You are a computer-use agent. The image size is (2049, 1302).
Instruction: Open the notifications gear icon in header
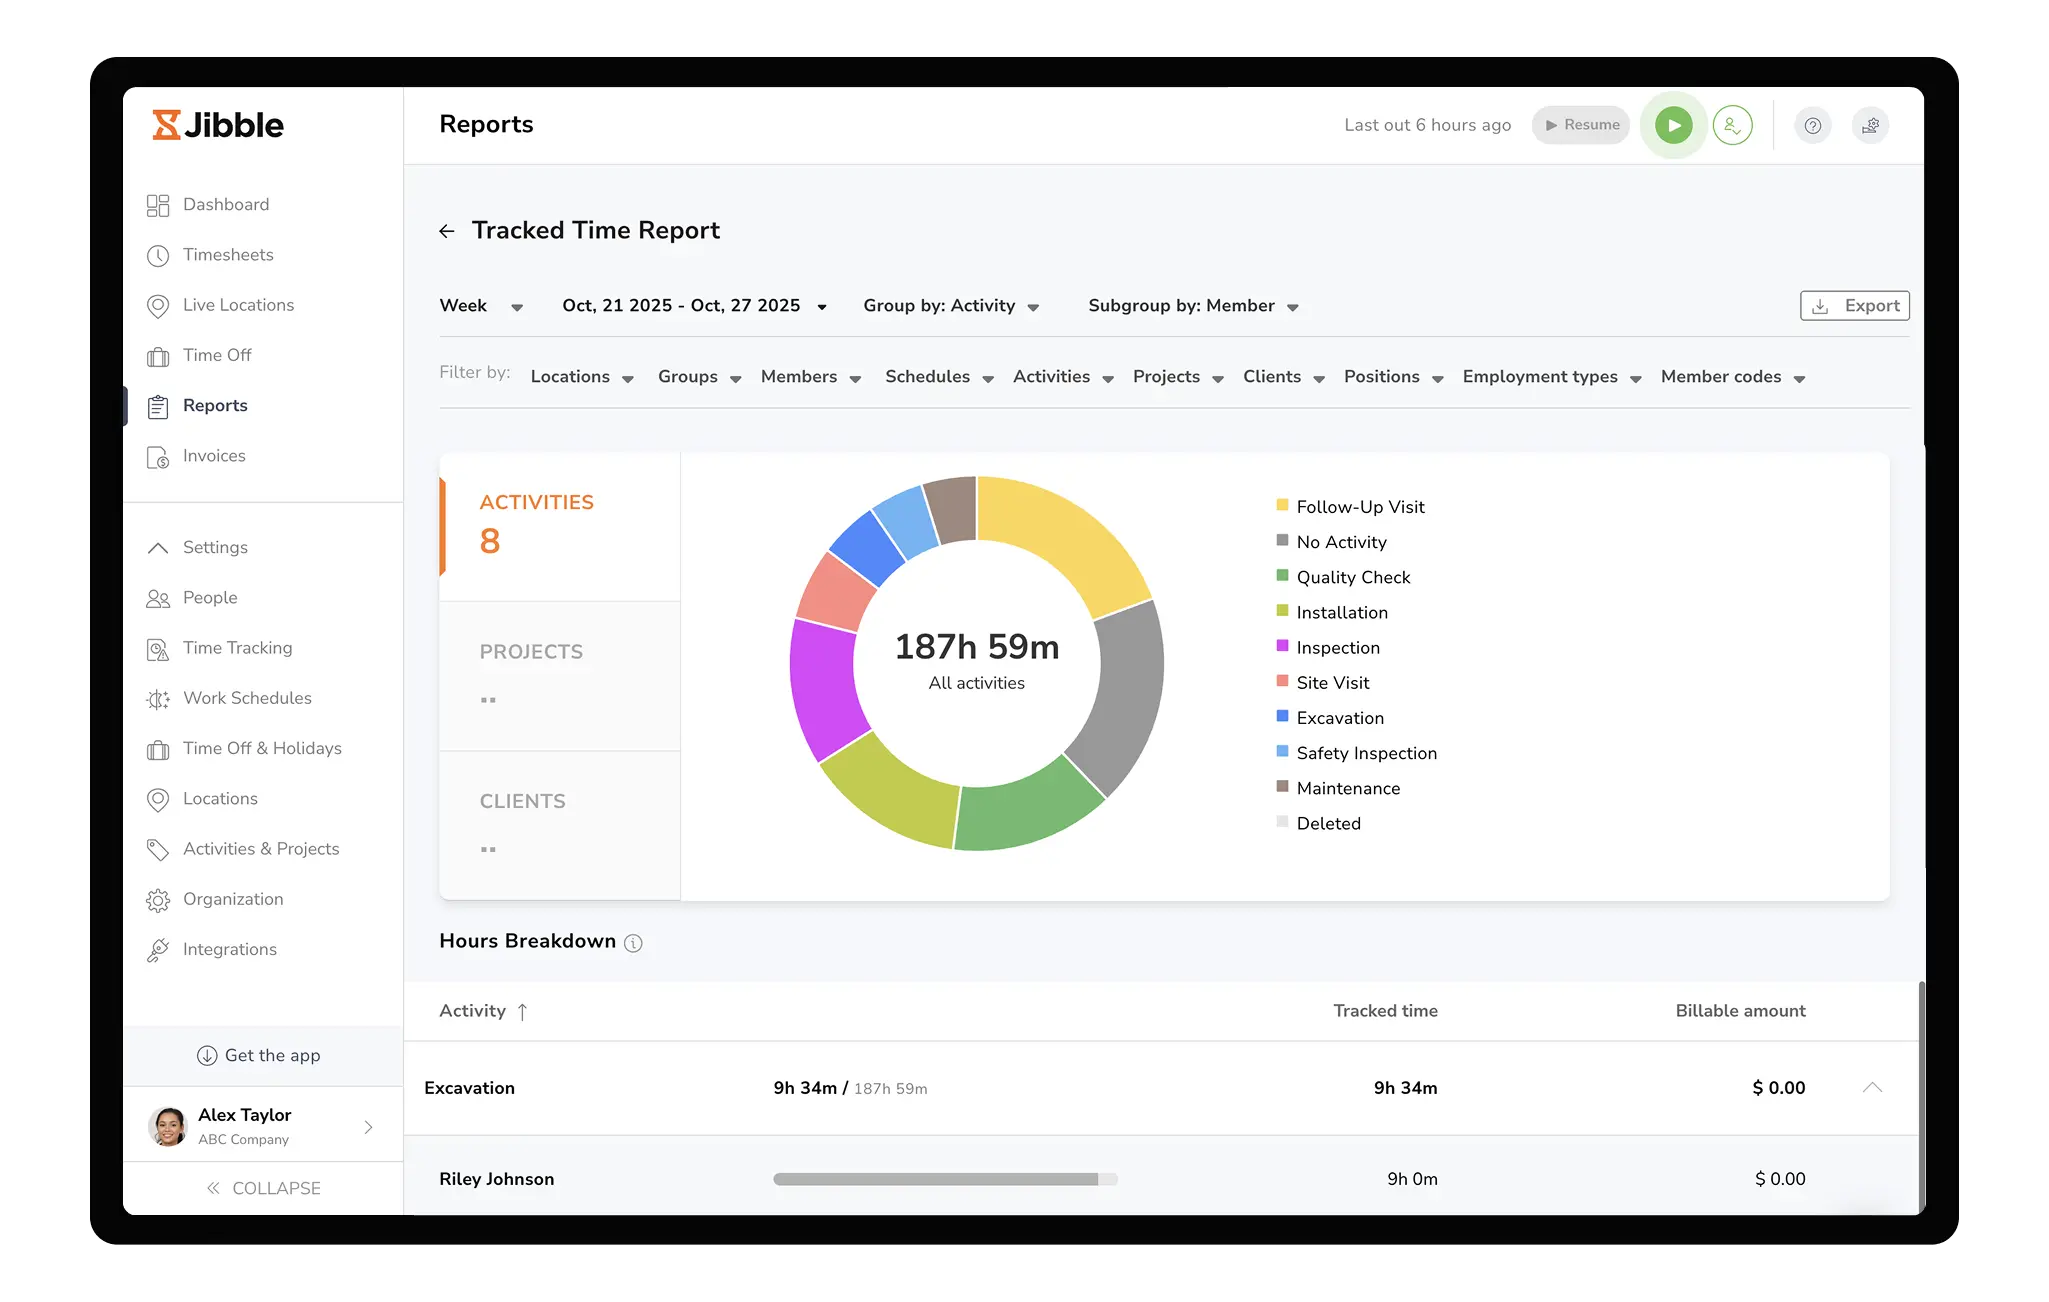(x=1871, y=125)
